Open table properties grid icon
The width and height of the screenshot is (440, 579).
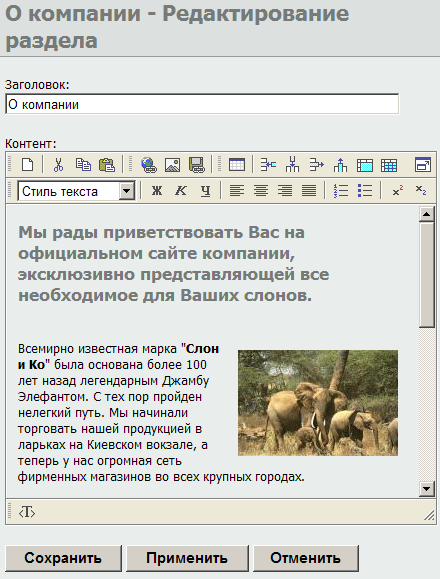click(389, 165)
